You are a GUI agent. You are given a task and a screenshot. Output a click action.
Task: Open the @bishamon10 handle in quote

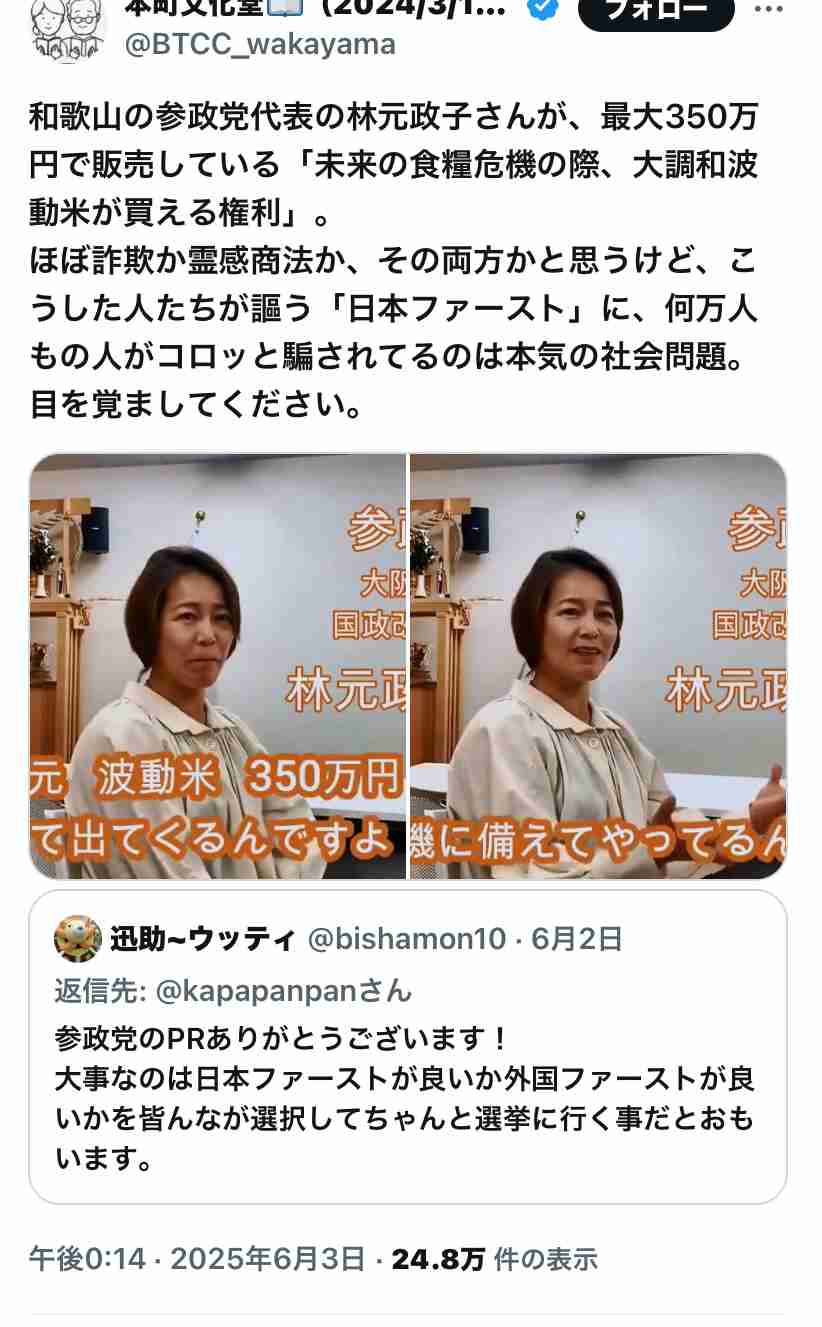click(406, 939)
